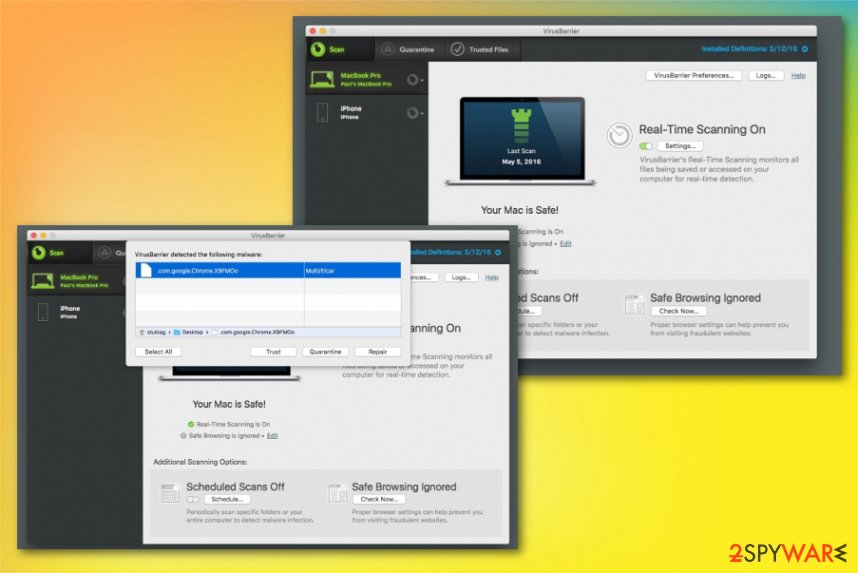The height and width of the screenshot is (573, 858).
Task: Open Real-Time Scanning Settings in back window
Action: 680,146
